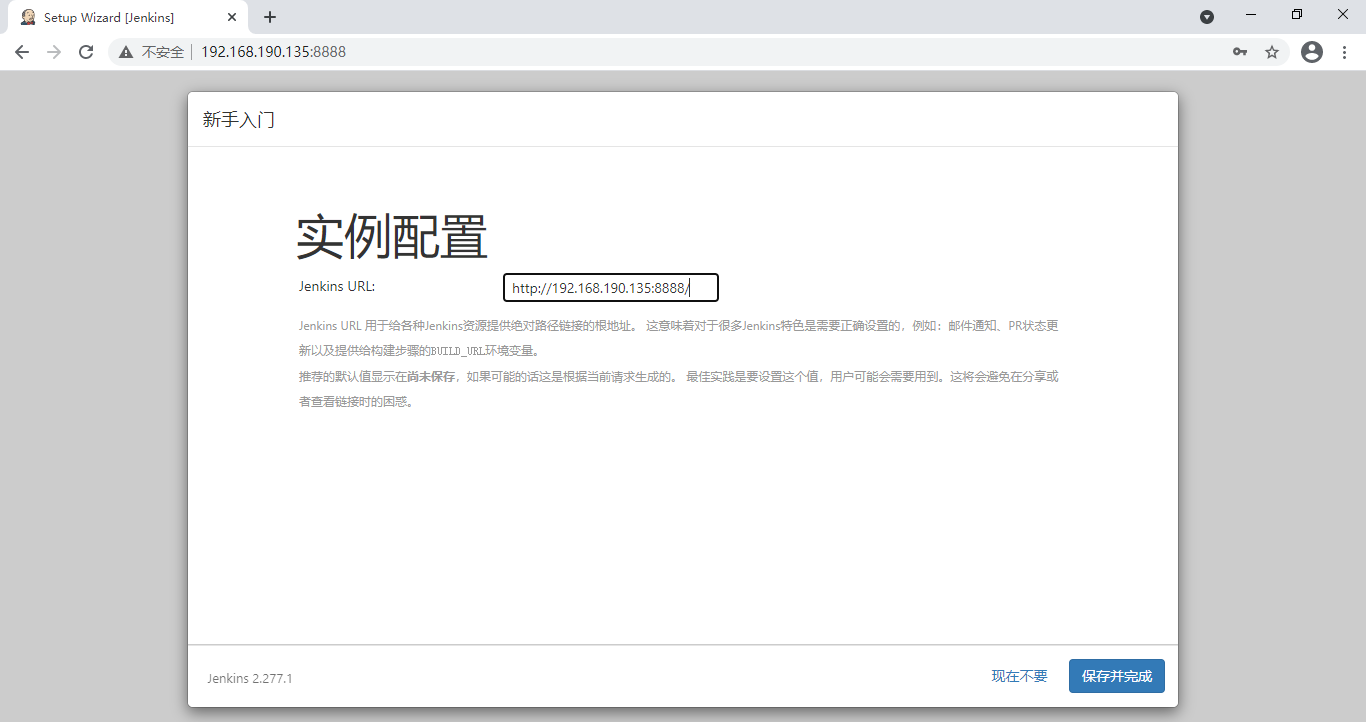Bookmark this page with star icon

1272,52
